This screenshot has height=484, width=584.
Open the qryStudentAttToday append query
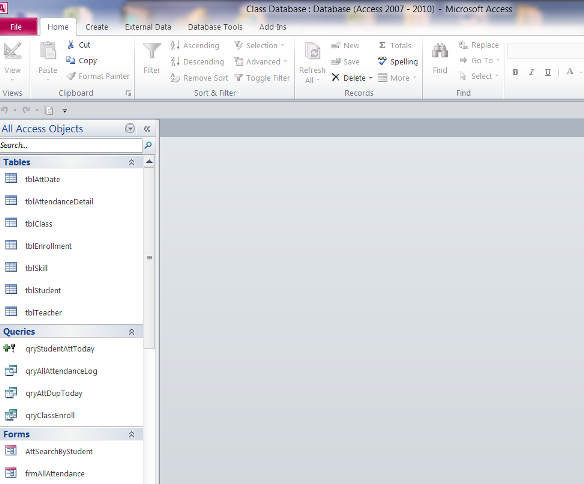point(60,349)
